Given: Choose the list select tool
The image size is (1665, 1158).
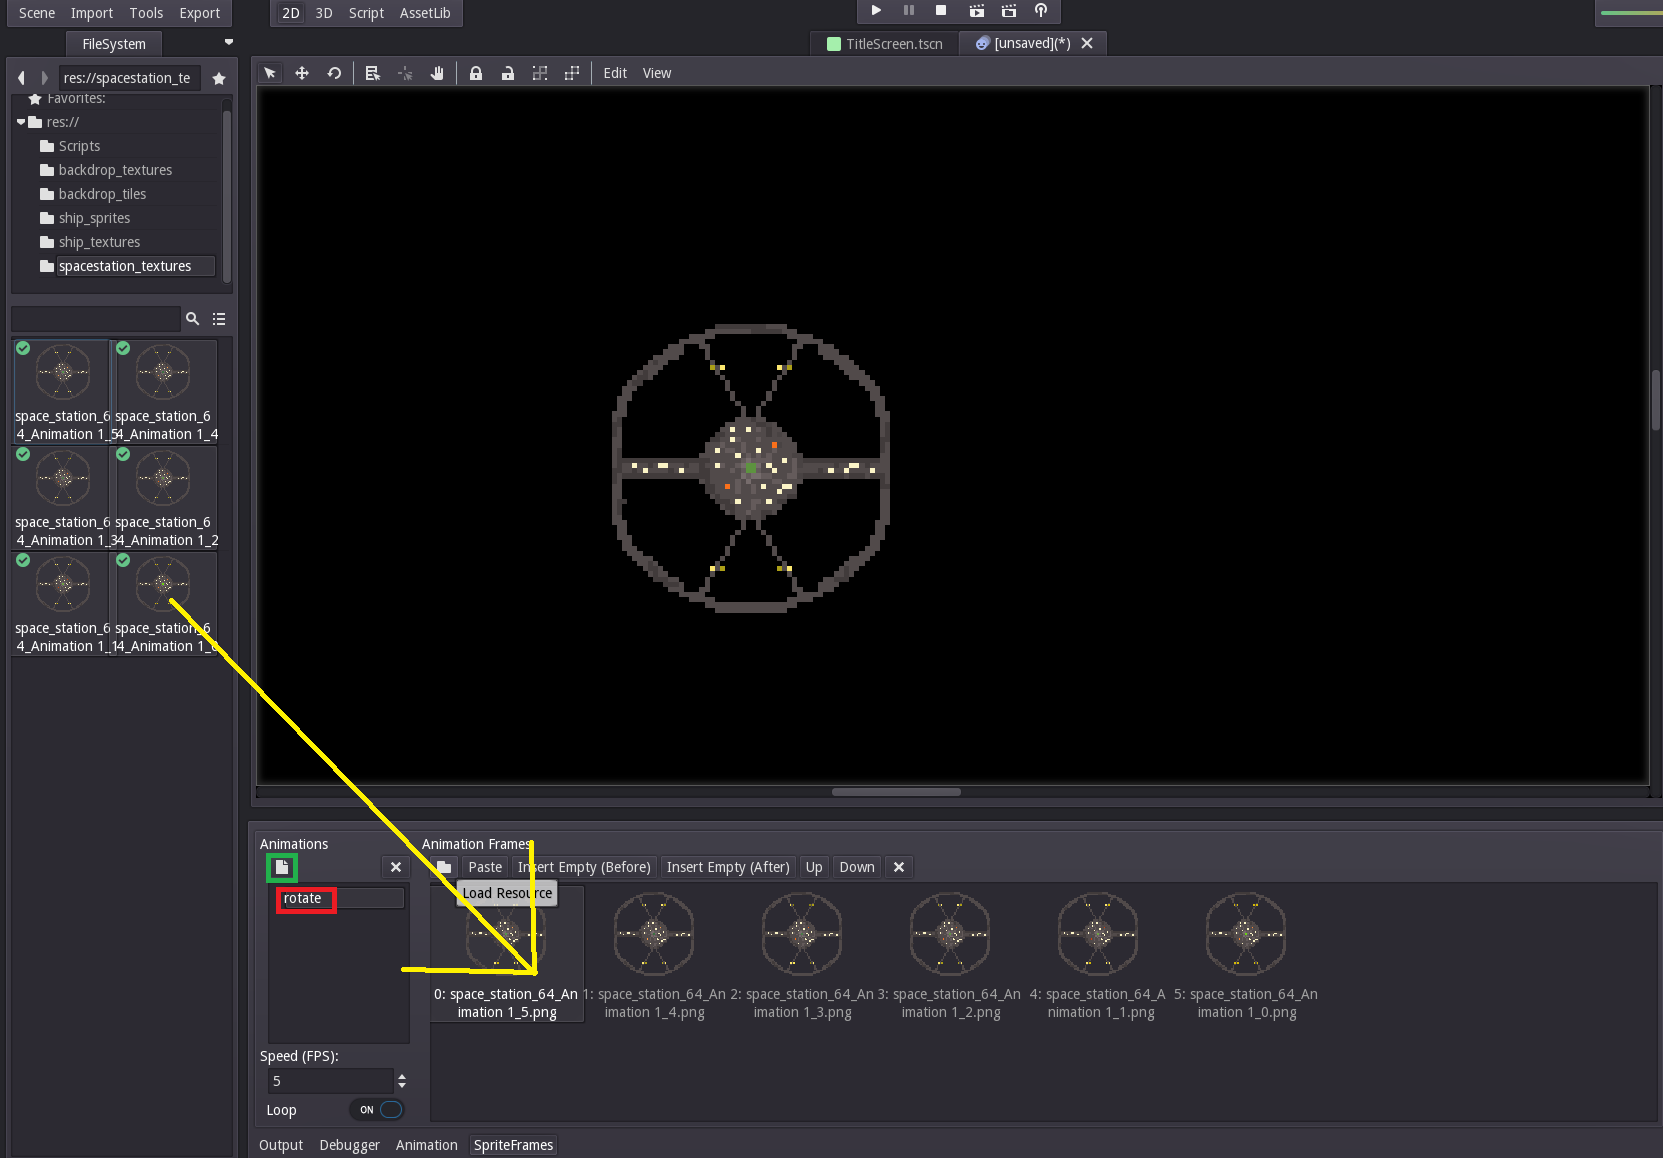Looking at the screenshot, I should point(373,73).
